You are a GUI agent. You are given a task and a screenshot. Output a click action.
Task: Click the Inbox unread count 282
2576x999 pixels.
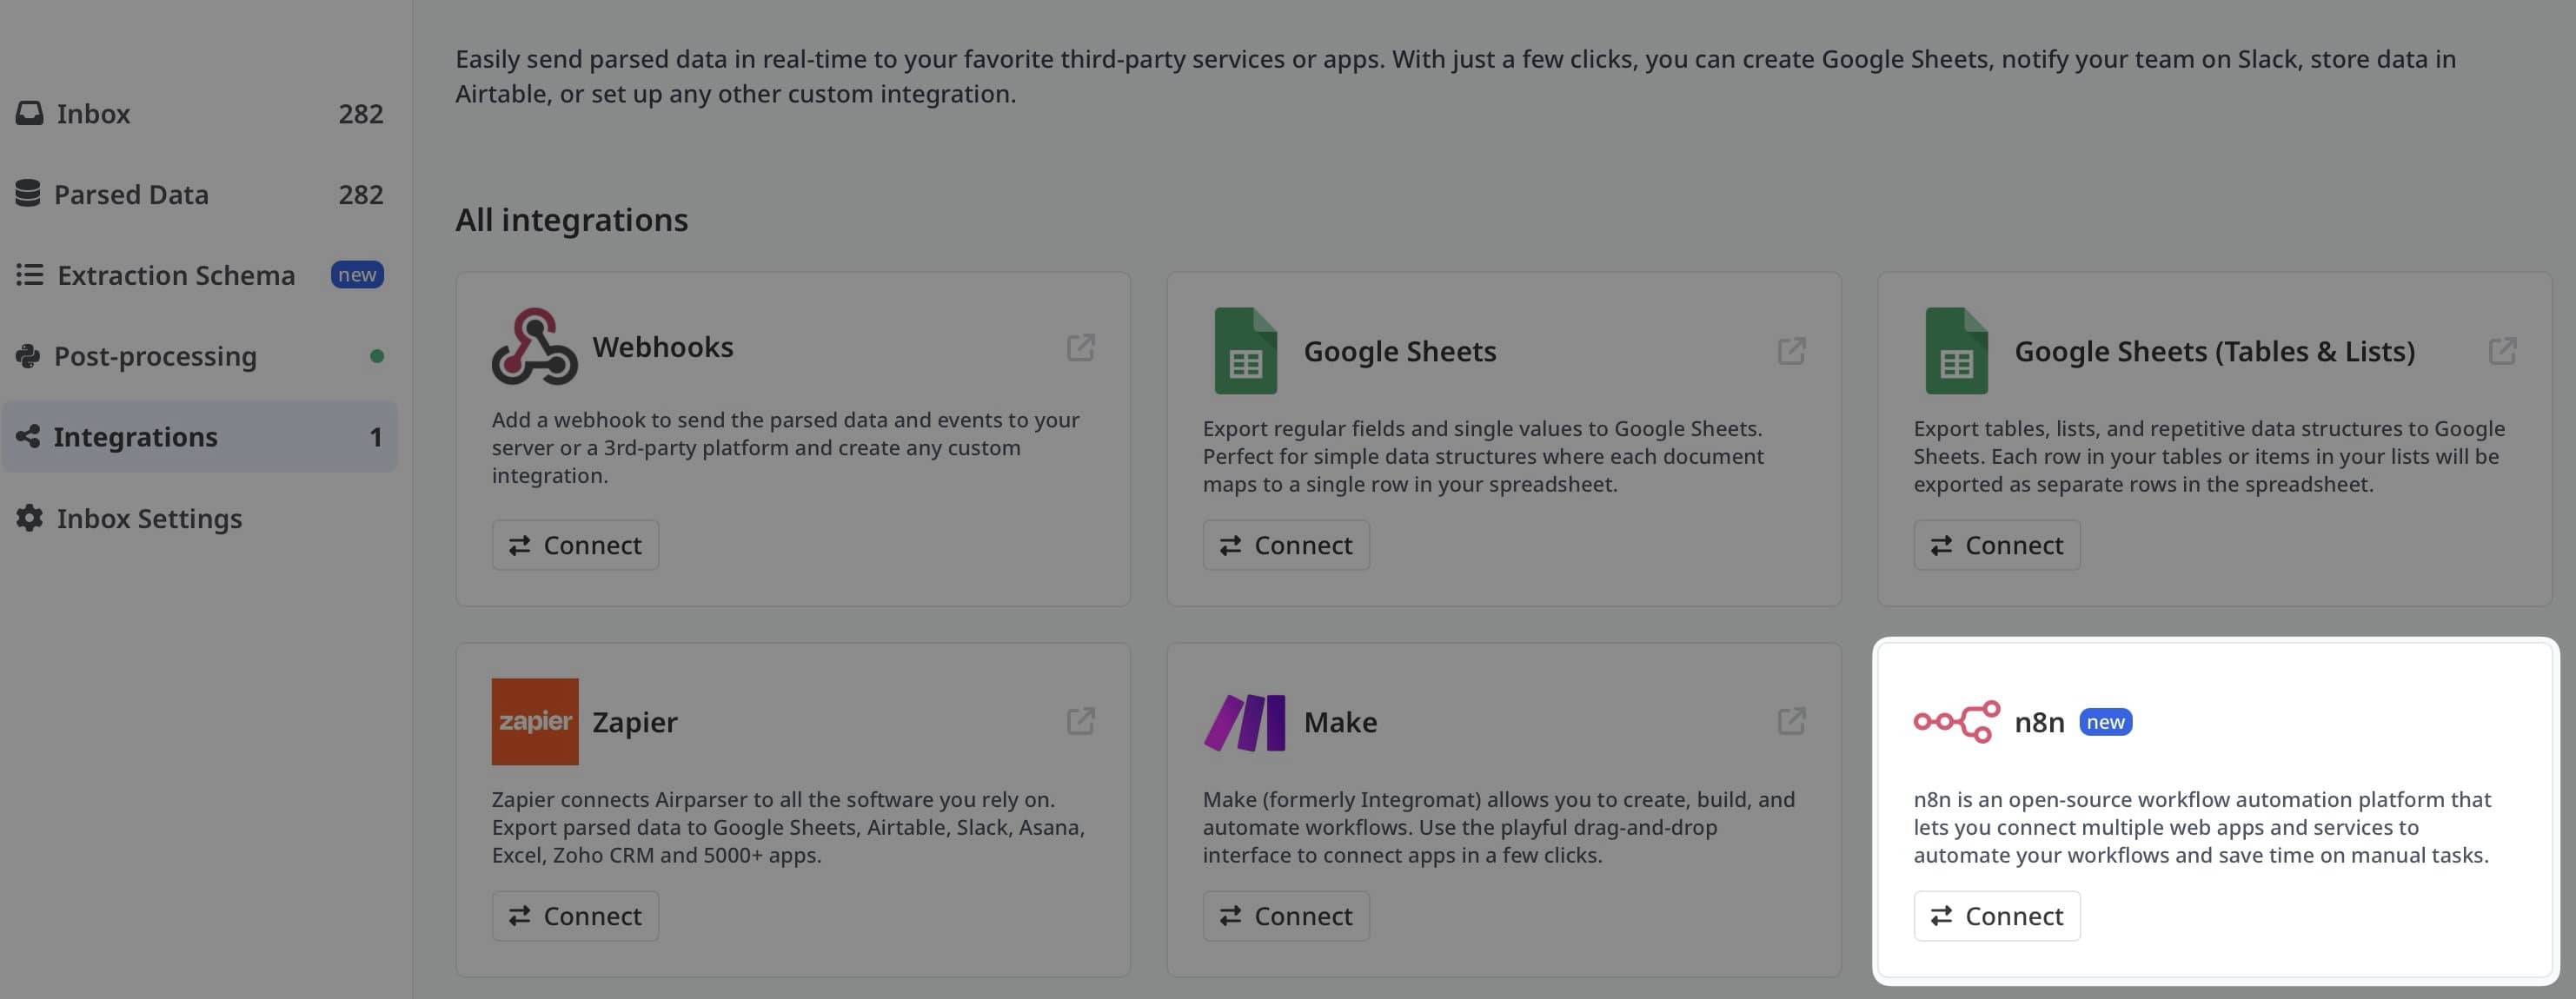(361, 113)
